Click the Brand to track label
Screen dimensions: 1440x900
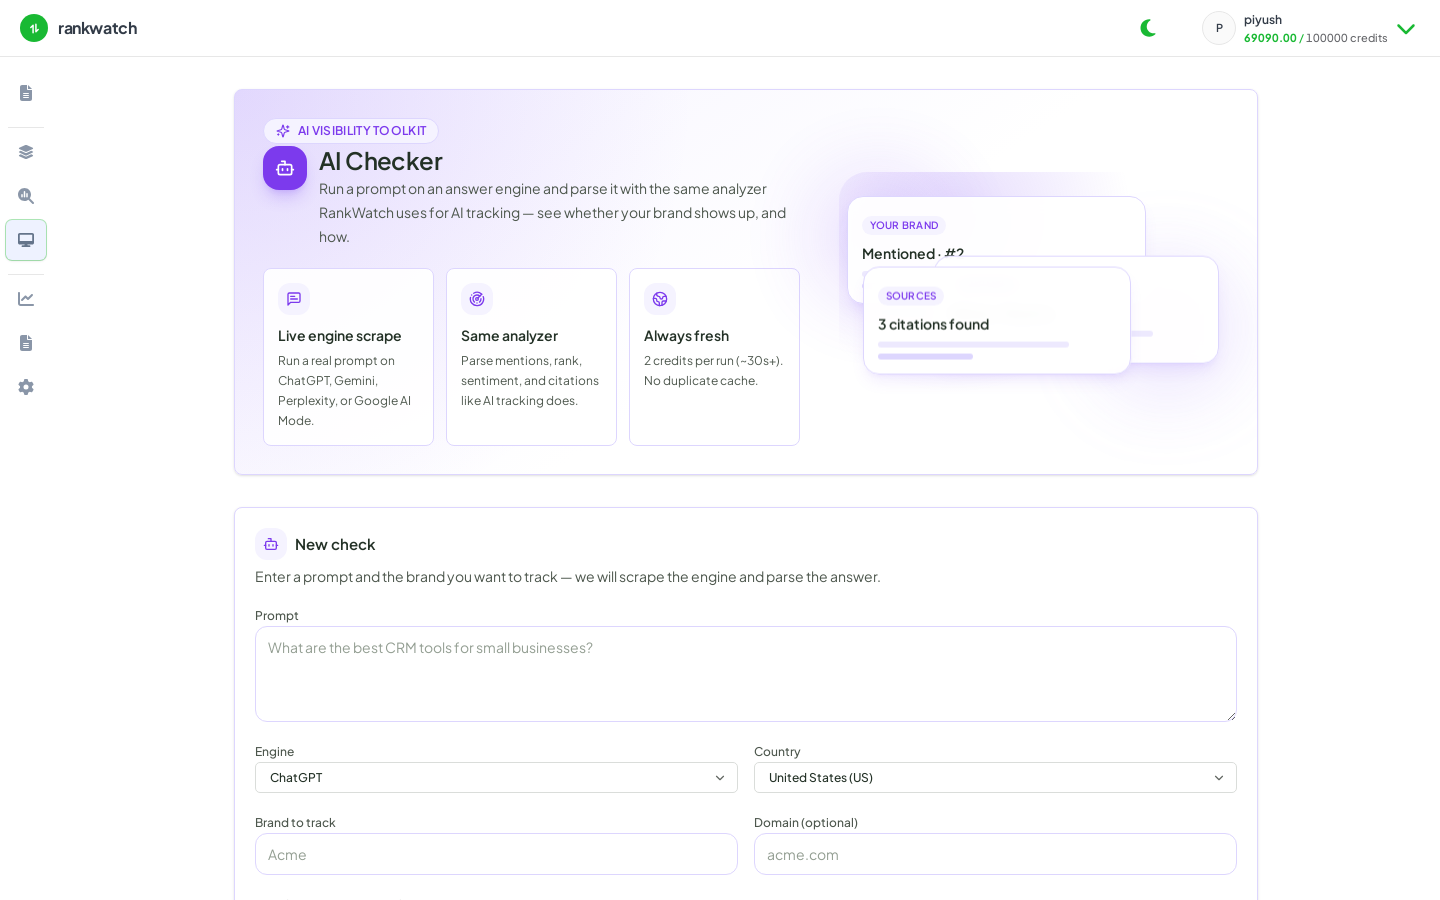pos(295,823)
